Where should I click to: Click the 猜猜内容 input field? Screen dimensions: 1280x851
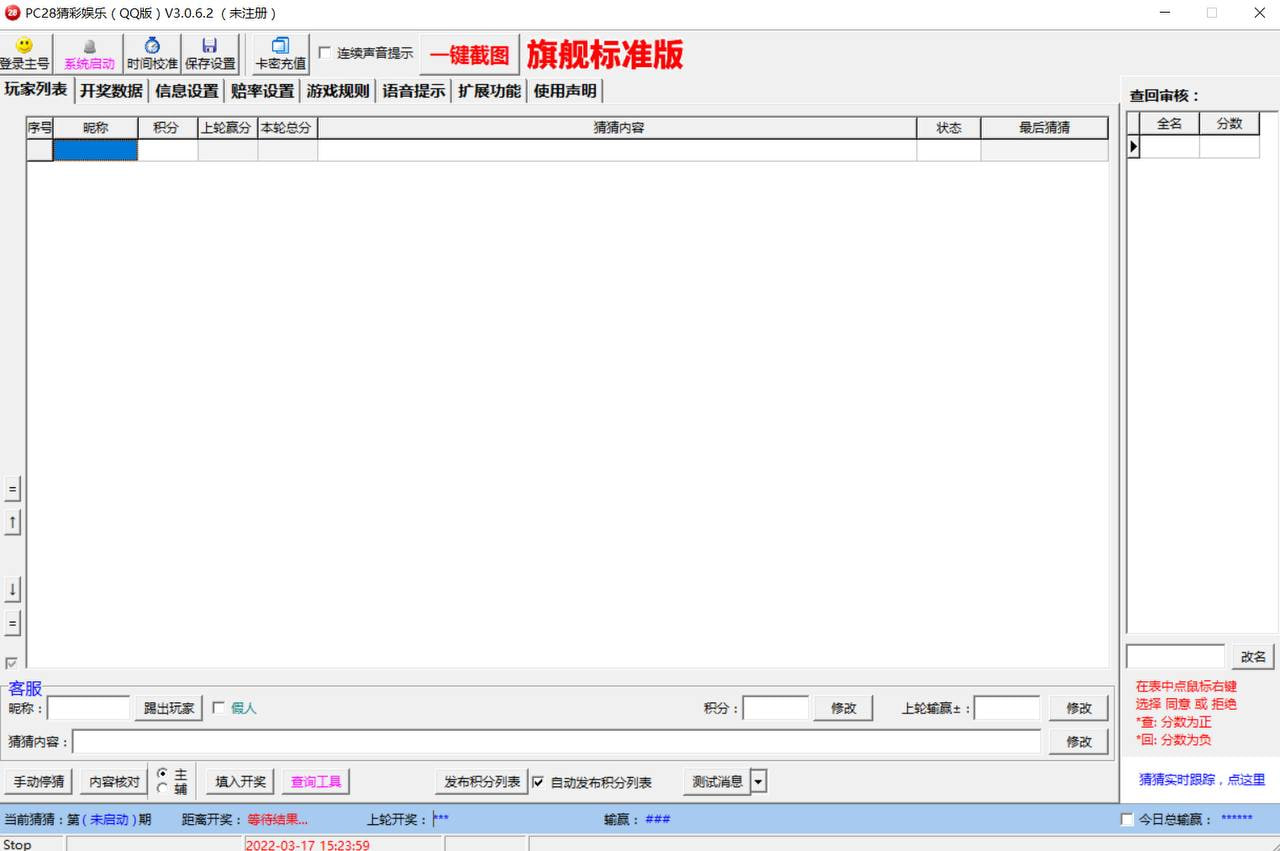point(556,742)
